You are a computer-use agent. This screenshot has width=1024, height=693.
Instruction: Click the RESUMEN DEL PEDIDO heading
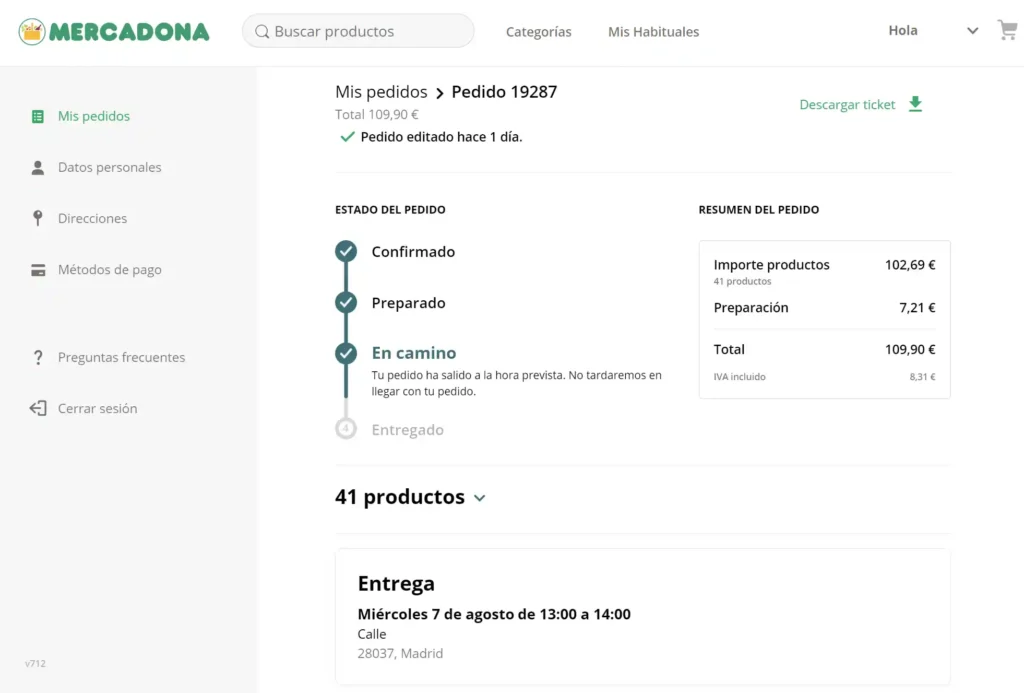(759, 210)
